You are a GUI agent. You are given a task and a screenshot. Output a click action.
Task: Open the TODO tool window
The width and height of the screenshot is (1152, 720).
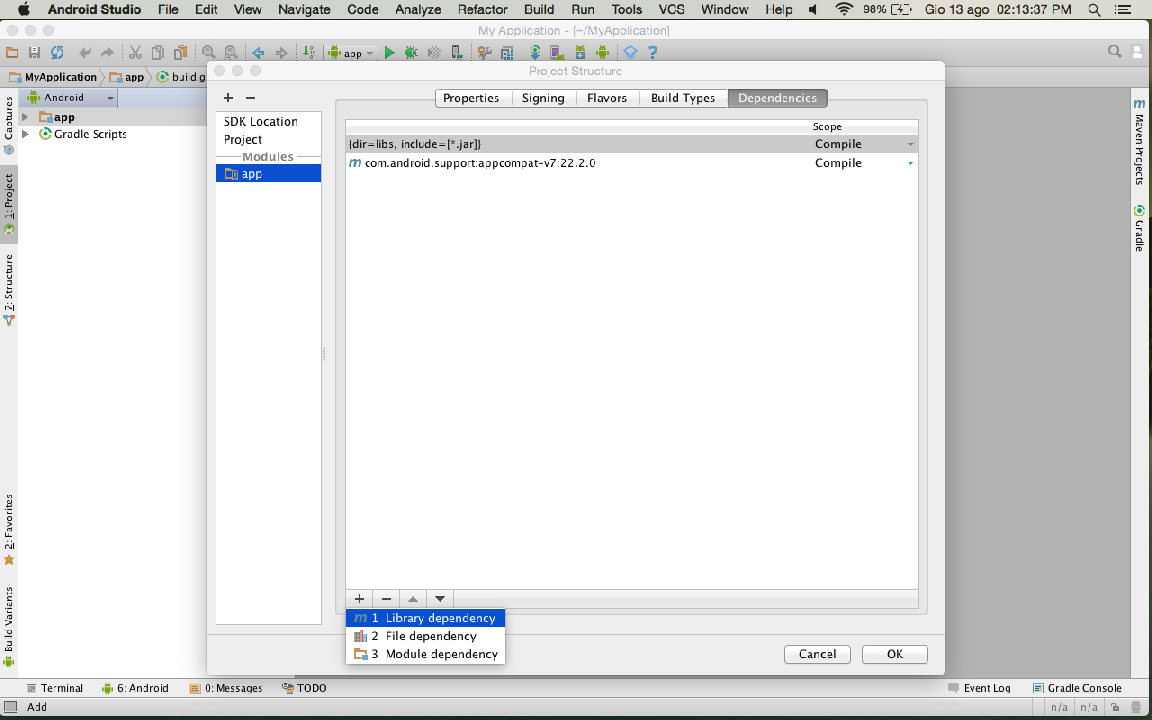[x=304, y=688]
